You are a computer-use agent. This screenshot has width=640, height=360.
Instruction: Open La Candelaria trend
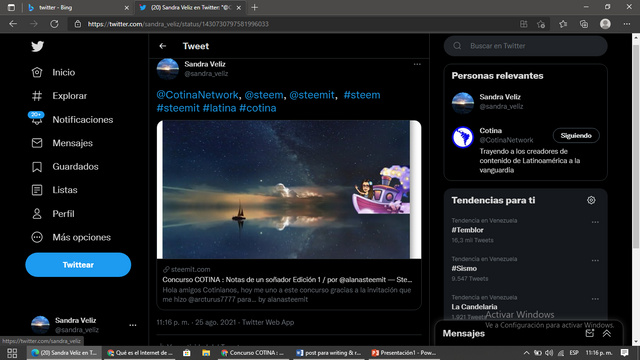pos(474,307)
